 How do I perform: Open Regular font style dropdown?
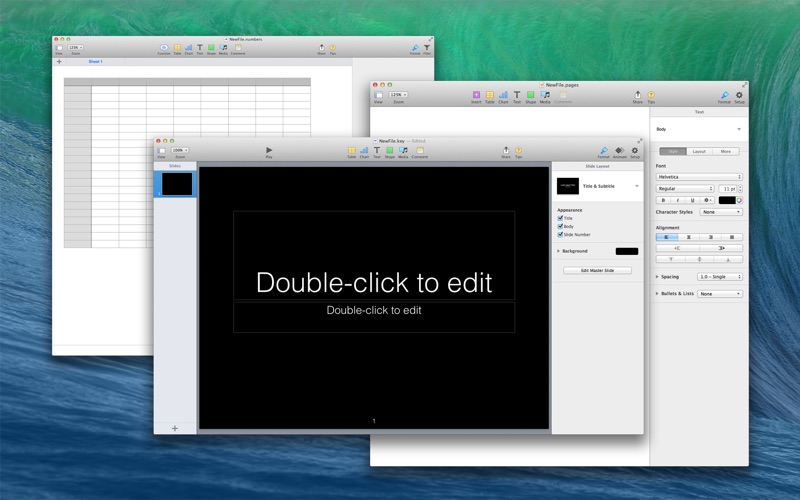685,189
